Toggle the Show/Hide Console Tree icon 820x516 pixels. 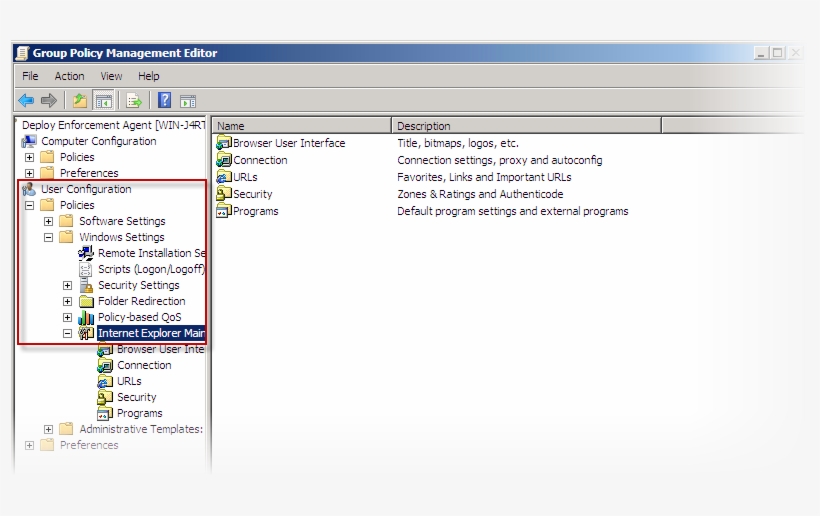pos(104,100)
